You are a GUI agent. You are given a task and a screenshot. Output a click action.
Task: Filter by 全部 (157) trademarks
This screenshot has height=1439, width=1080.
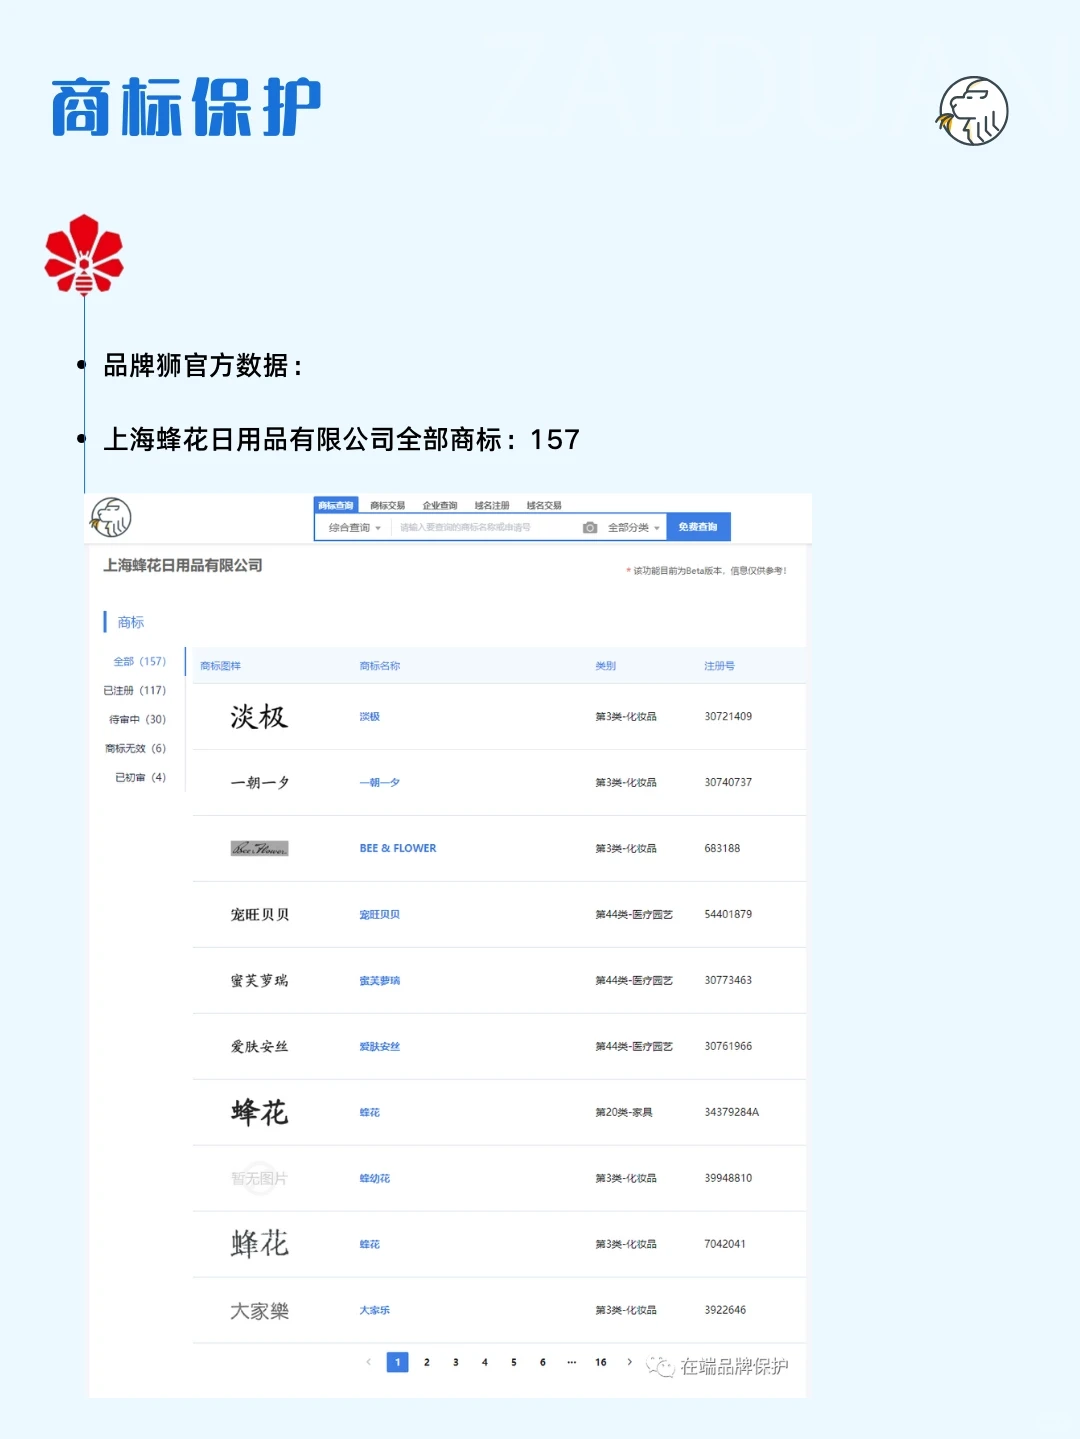(139, 661)
